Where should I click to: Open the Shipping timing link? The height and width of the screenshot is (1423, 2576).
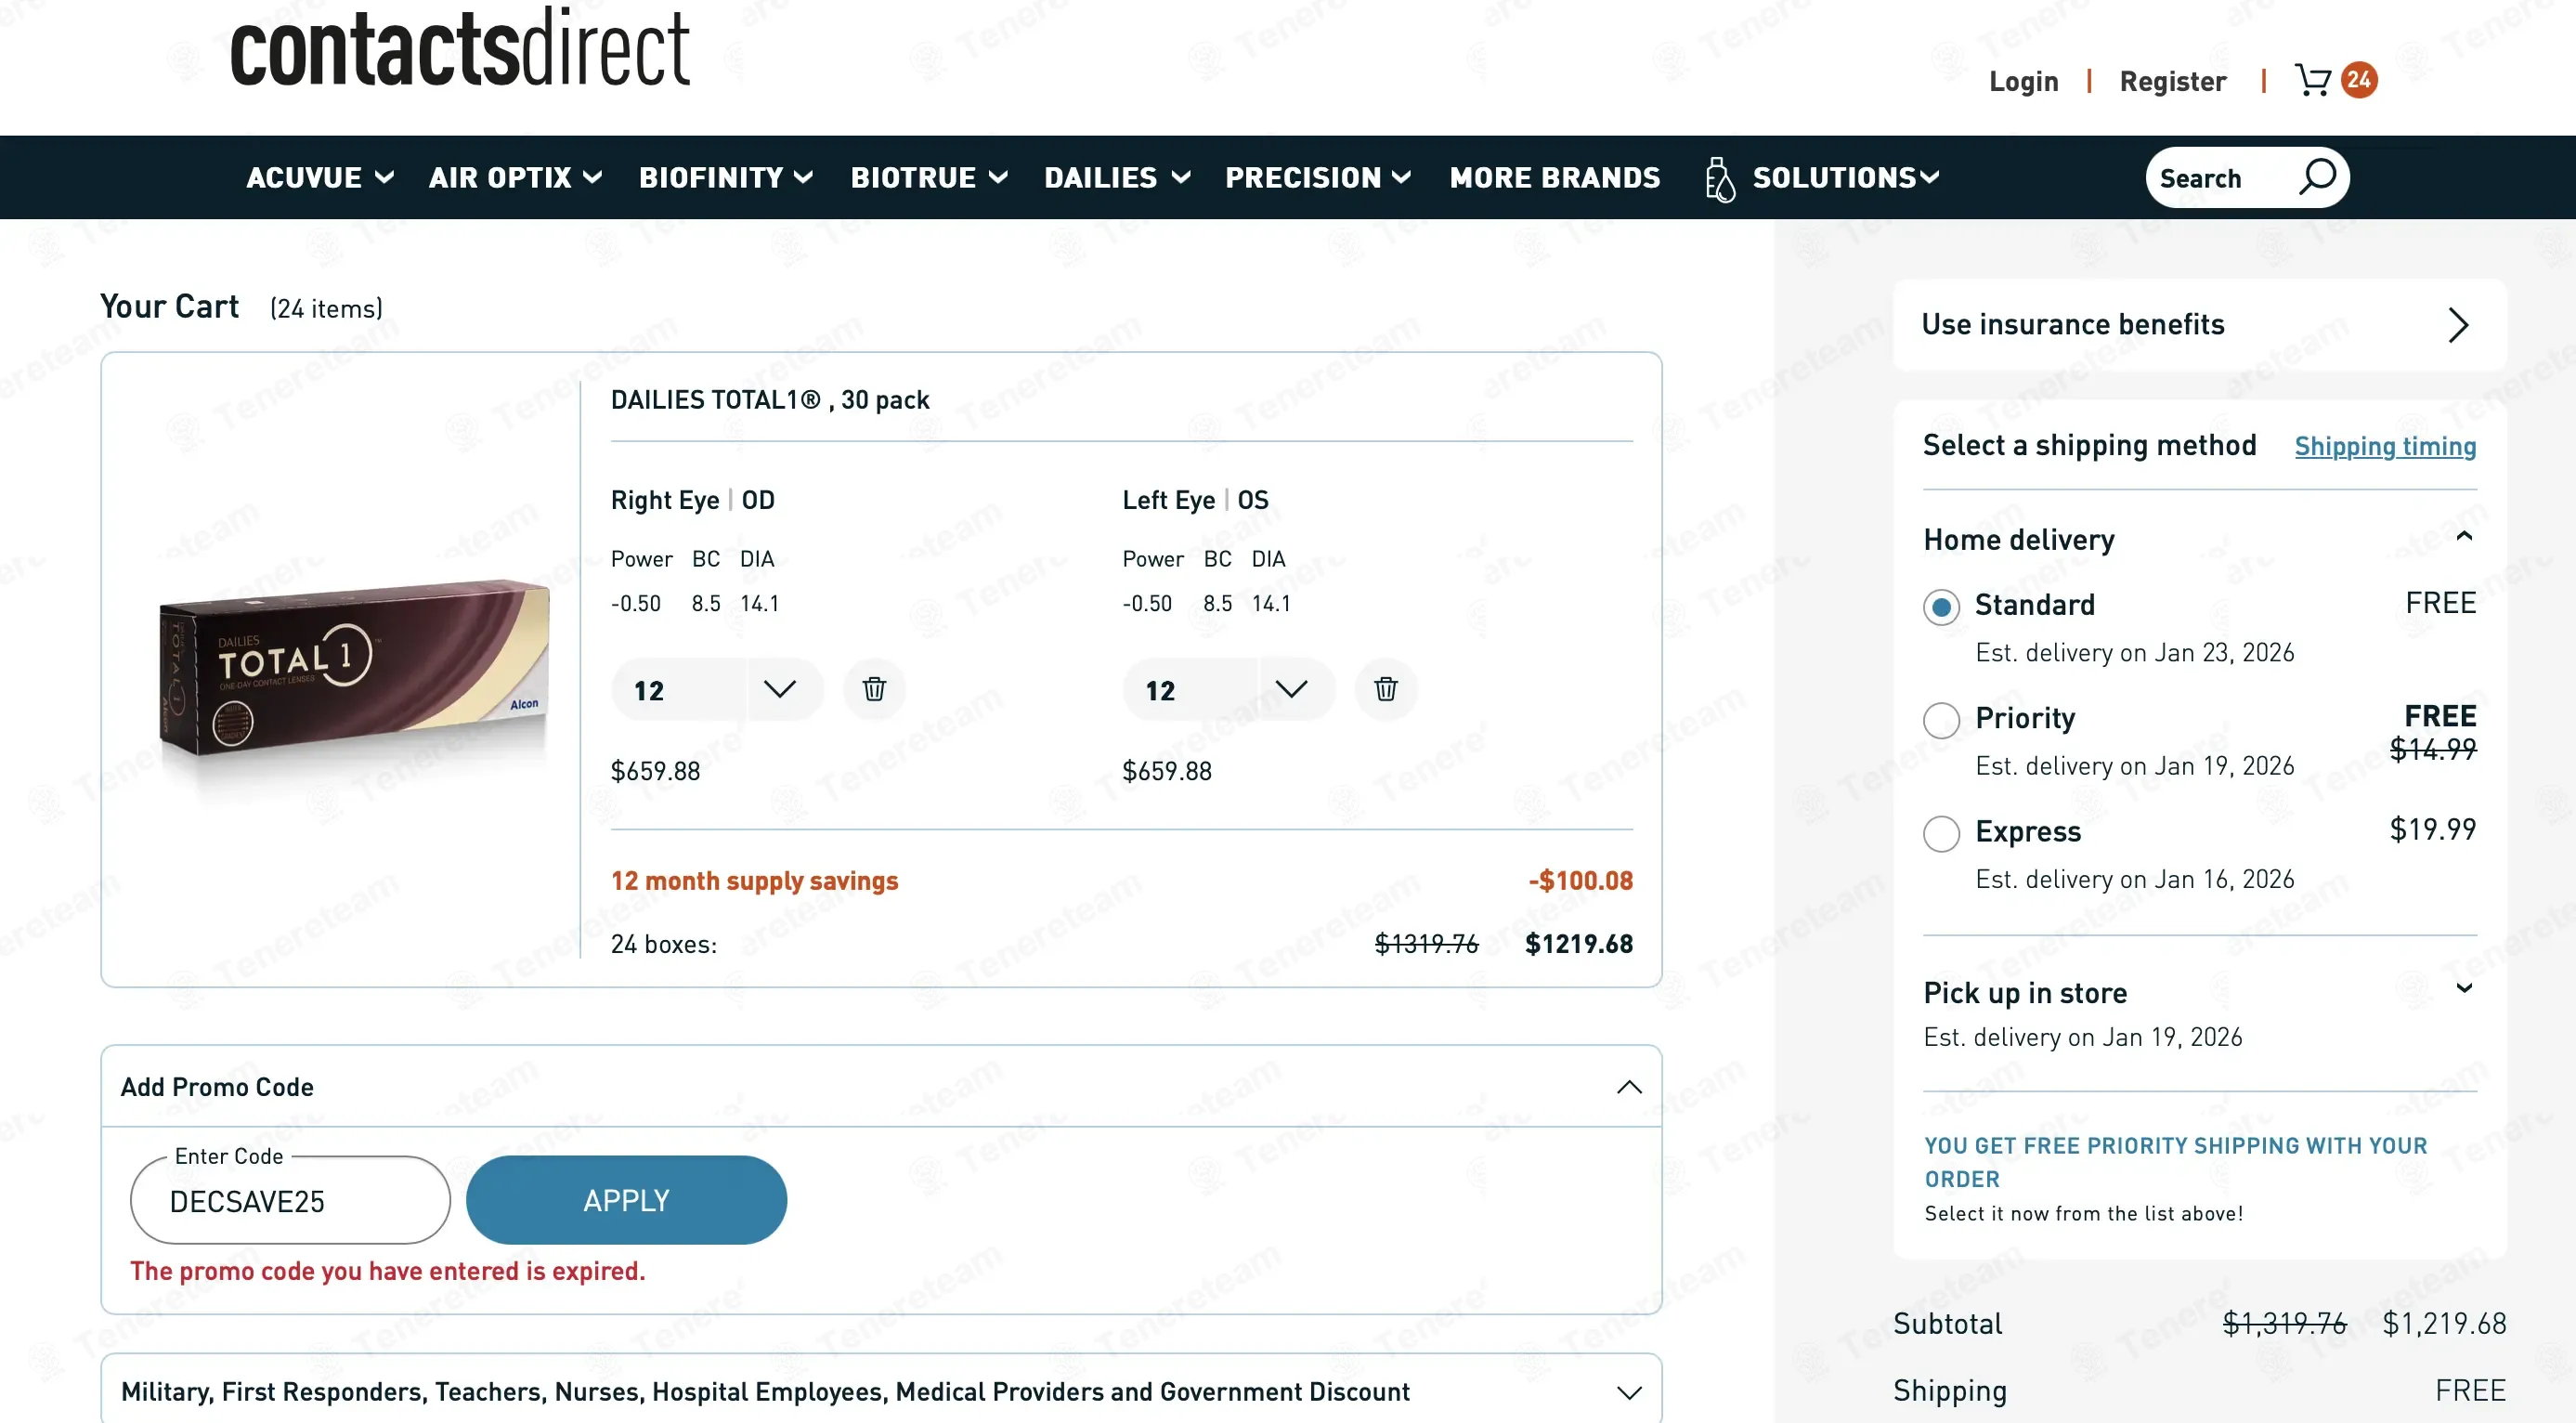pos(2384,446)
